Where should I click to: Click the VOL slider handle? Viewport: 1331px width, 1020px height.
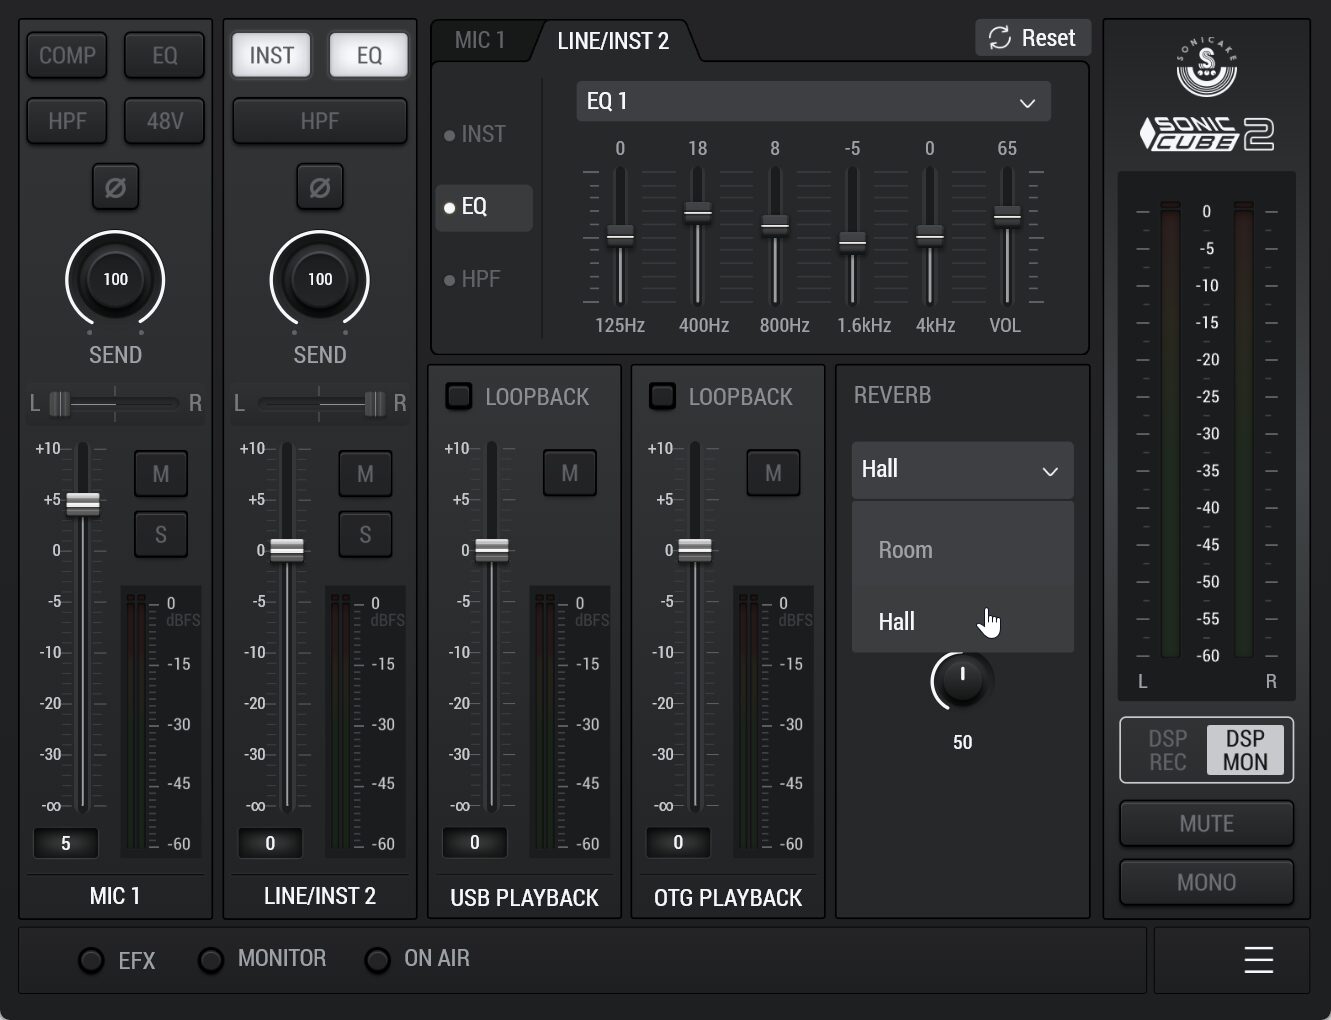pos(1007,215)
